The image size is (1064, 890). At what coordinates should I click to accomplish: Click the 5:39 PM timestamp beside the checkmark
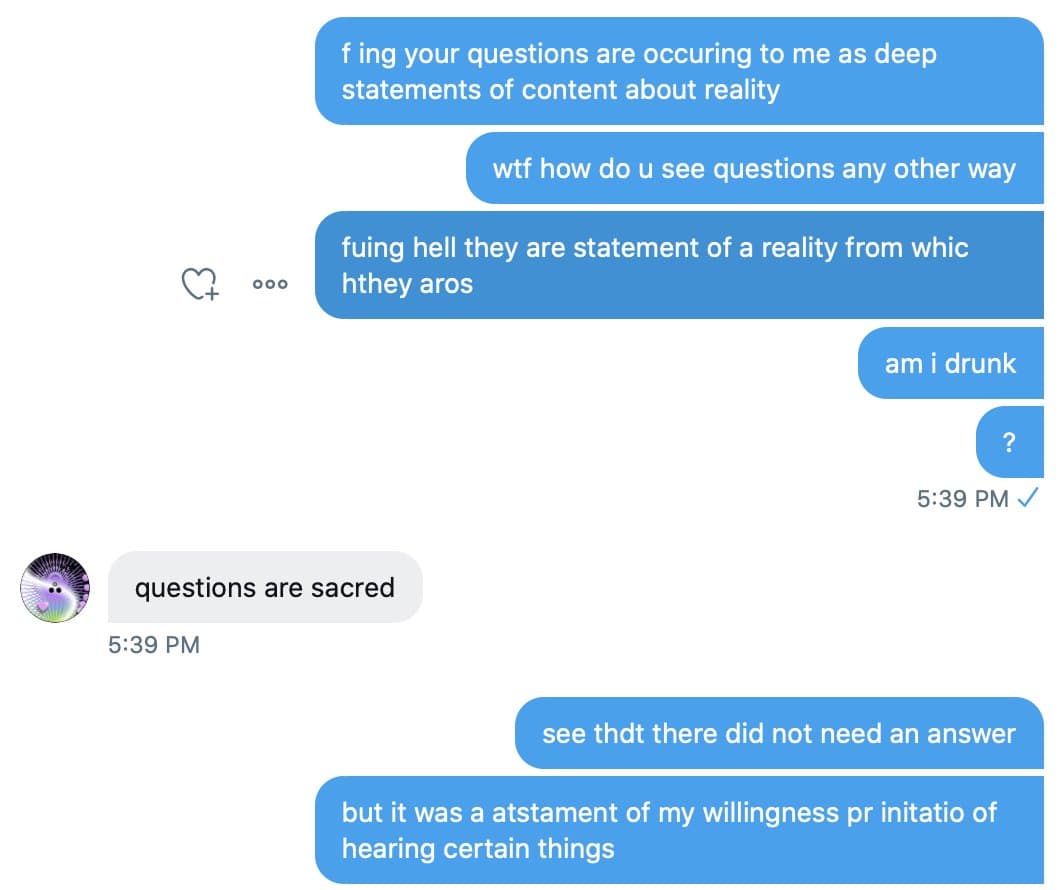(x=962, y=498)
